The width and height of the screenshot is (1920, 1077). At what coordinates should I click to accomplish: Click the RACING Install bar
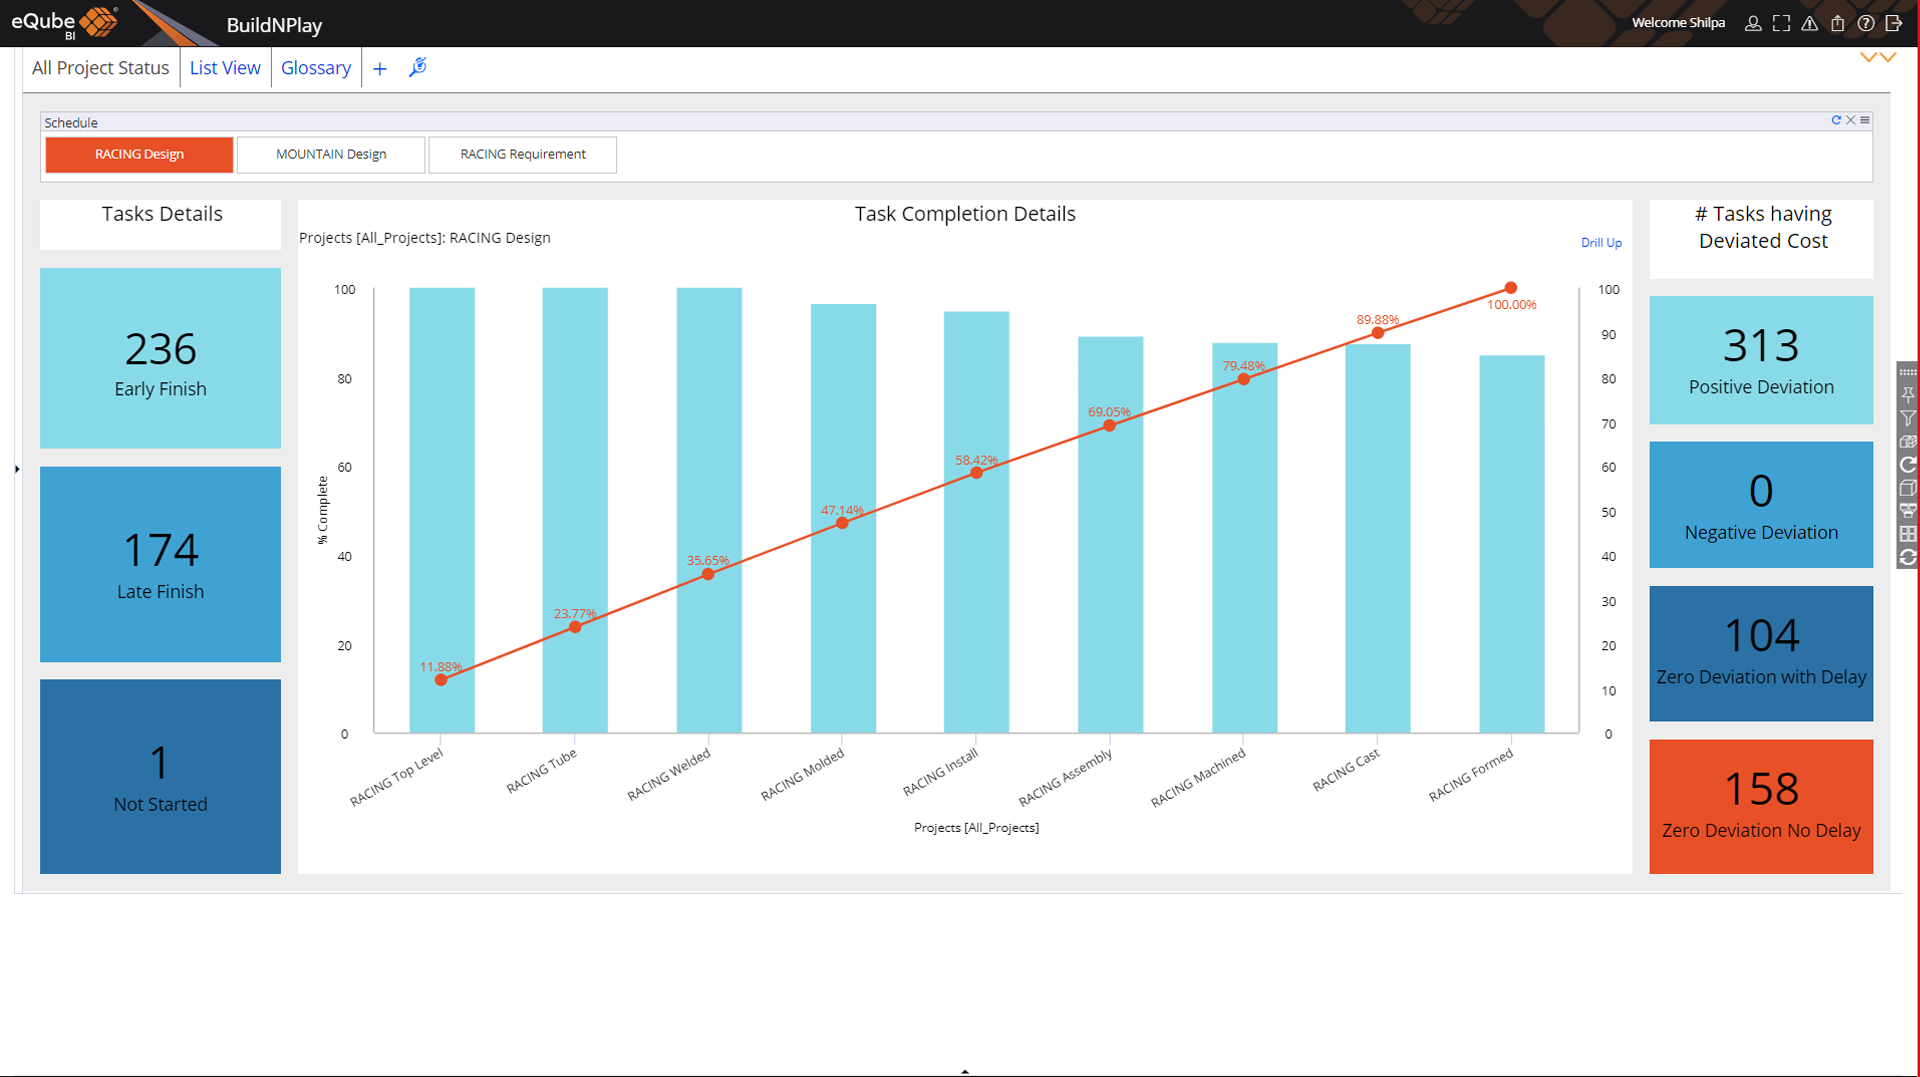pyautogui.click(x=976, y=522)
